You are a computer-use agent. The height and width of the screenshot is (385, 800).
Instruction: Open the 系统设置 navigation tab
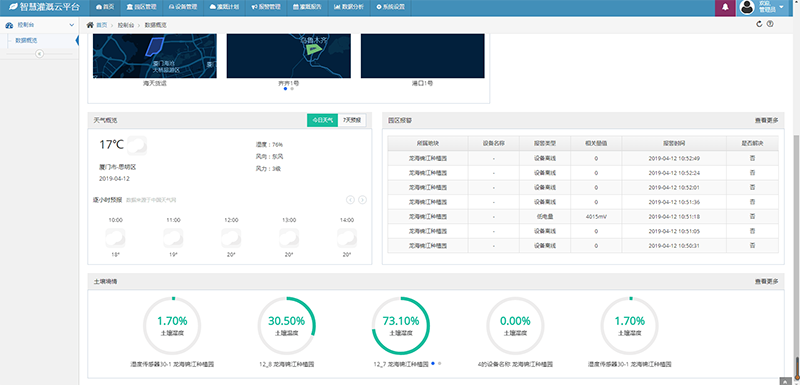tap(390, 7)
